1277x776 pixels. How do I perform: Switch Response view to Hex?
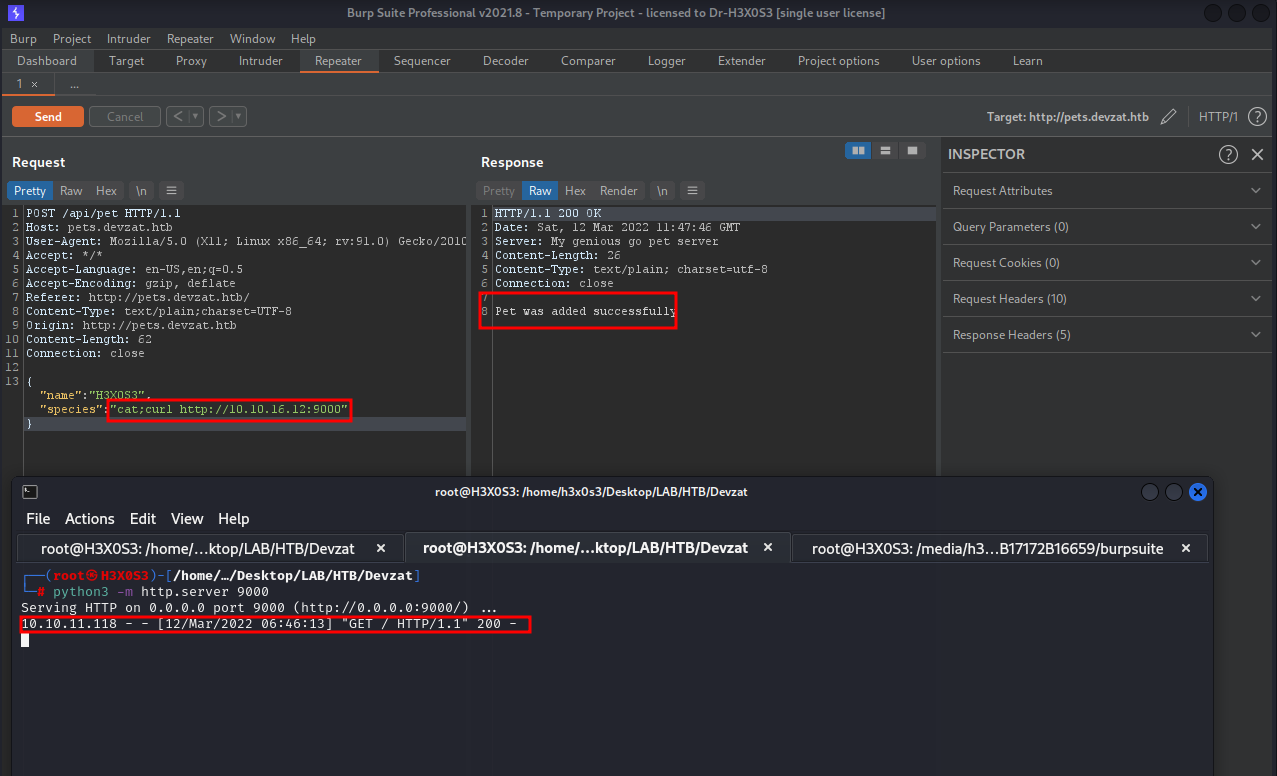pyautogui.click(x=575, y=190)
